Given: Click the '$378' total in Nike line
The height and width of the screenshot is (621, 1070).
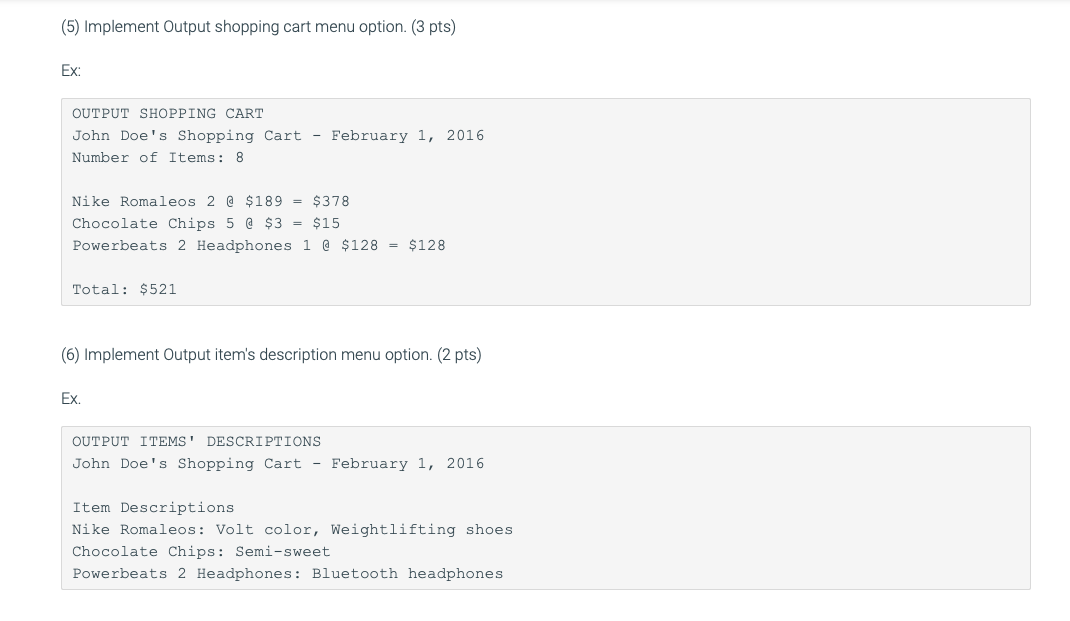Looking at the screenshot, I should tap(331, 202).
